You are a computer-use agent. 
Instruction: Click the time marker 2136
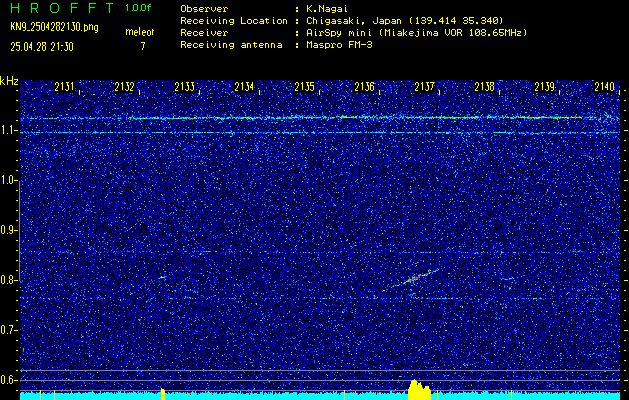[x=365, y=87]
